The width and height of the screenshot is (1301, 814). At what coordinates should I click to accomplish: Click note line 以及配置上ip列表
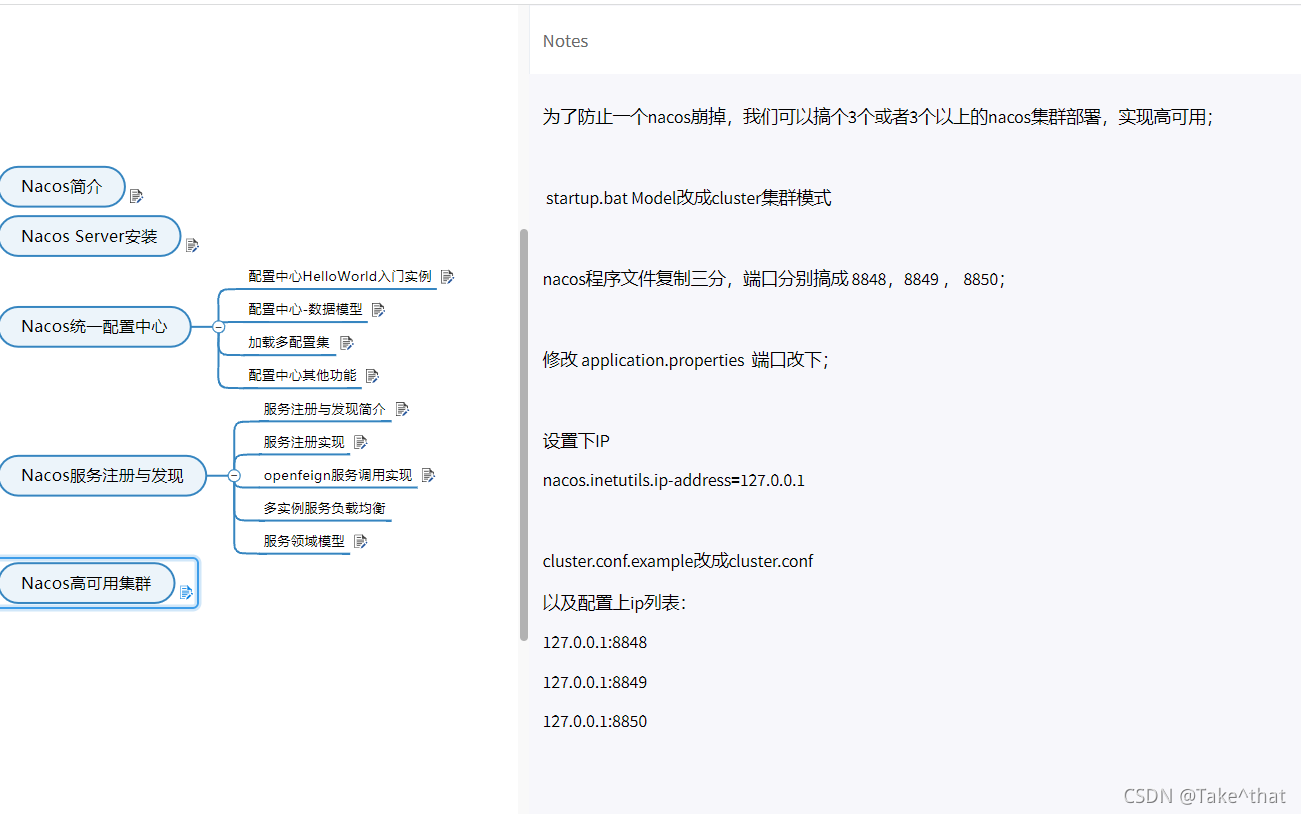coord(614,603)
